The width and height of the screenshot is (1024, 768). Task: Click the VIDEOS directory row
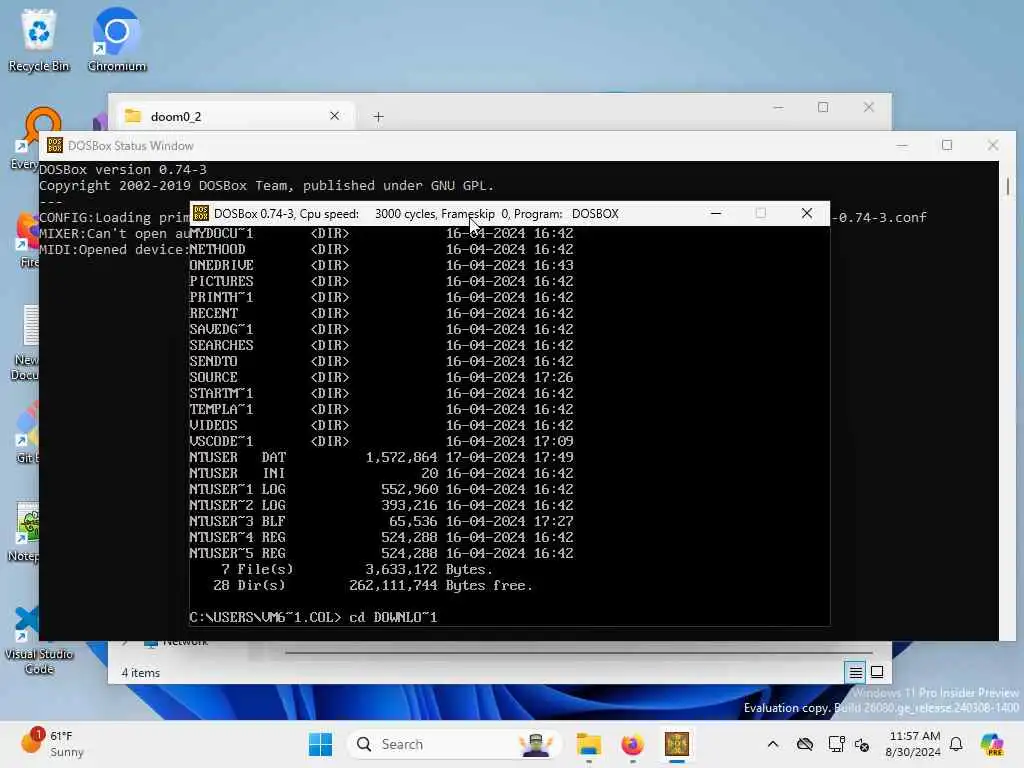pos(381,425)
